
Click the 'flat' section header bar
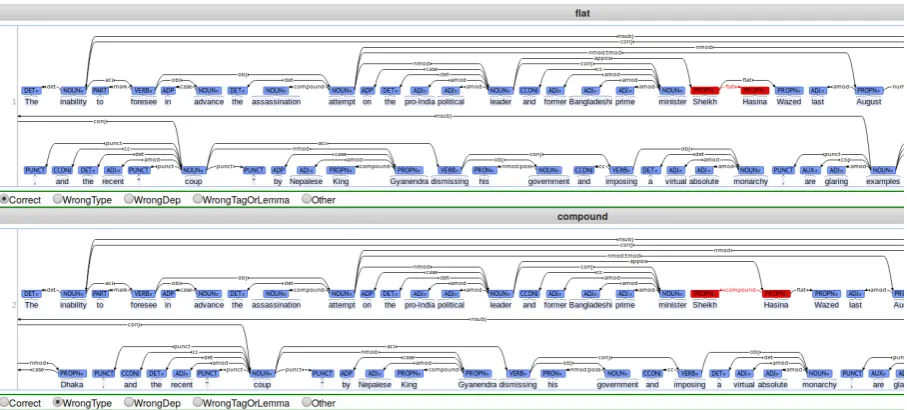coord(454,13)
